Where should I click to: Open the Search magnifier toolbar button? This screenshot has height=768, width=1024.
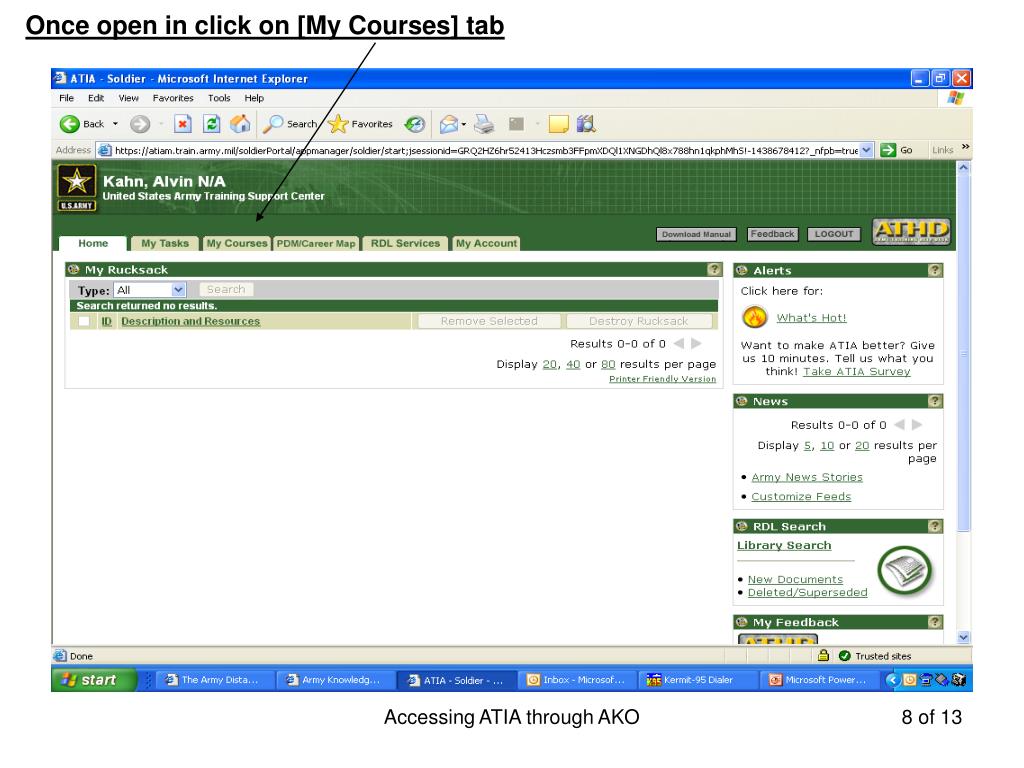[x=289, y=124]
